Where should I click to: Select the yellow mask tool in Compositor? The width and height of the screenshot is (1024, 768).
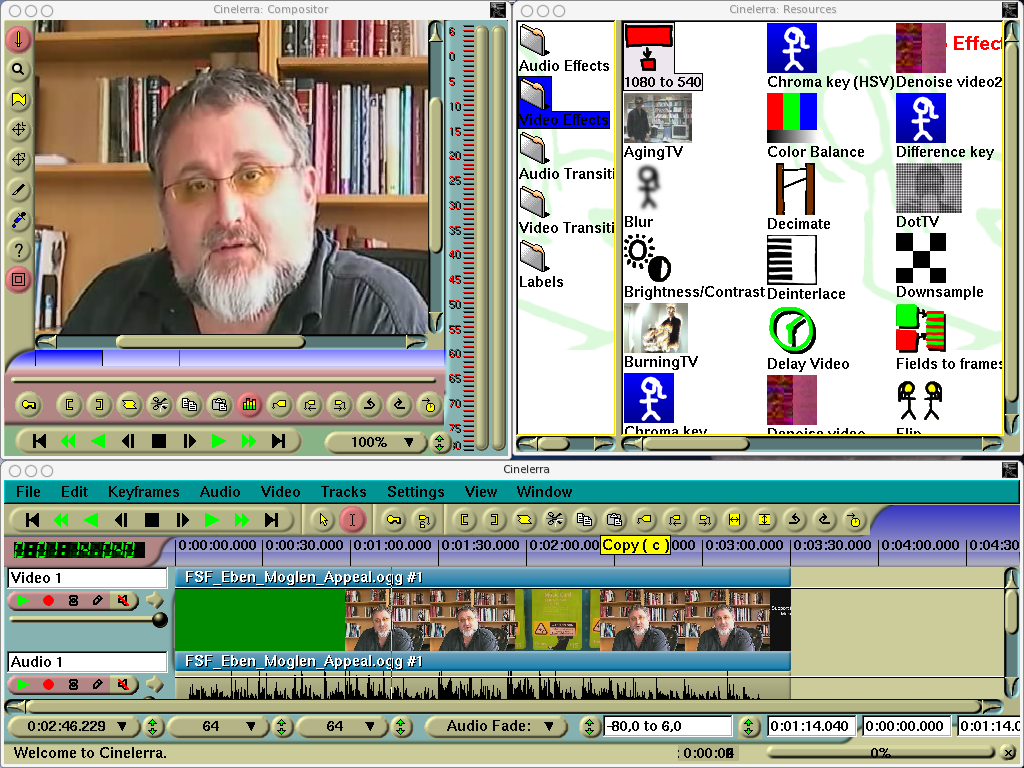point(18,99)
